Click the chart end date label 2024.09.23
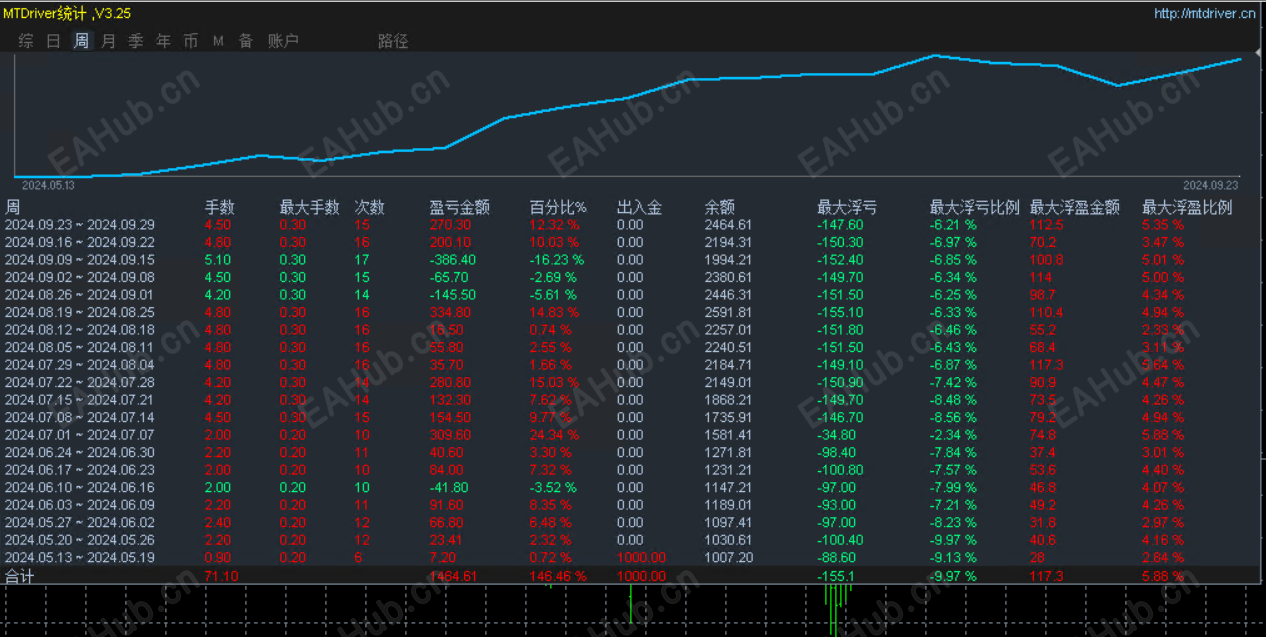The height and width of the screenshot is (637, 1266). click(1210, 185)
